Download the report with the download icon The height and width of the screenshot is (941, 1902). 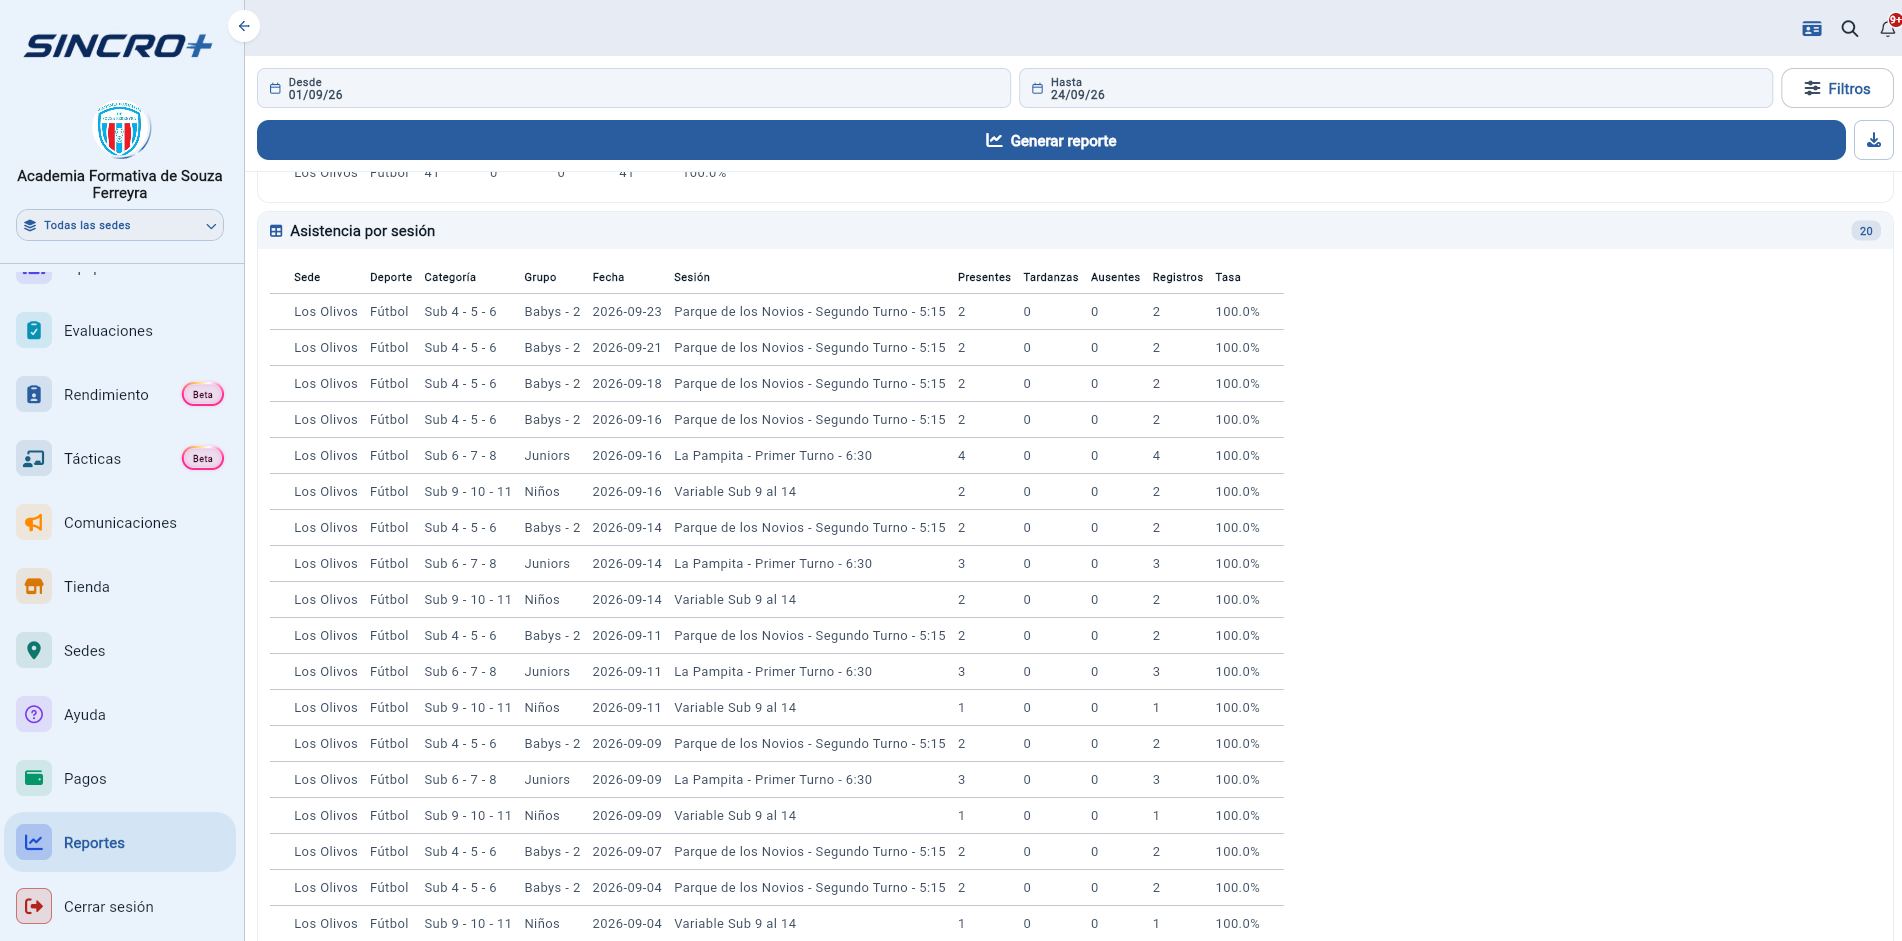tap(1873, 140)
